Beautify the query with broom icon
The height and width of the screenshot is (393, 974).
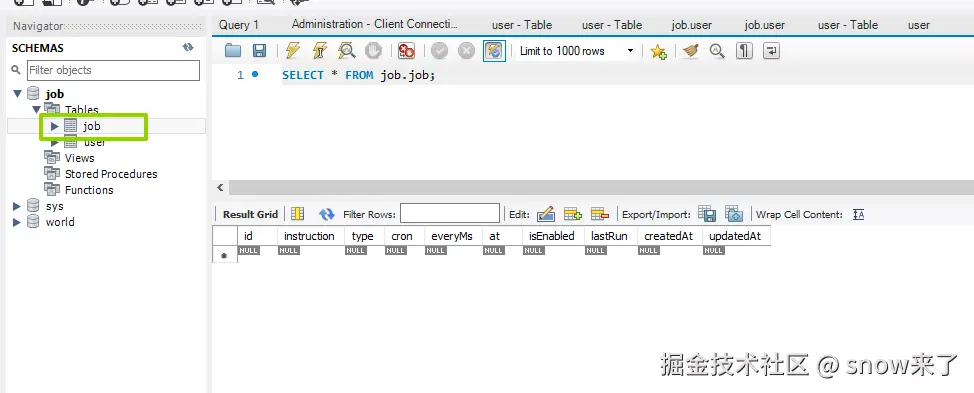[690, 51]
